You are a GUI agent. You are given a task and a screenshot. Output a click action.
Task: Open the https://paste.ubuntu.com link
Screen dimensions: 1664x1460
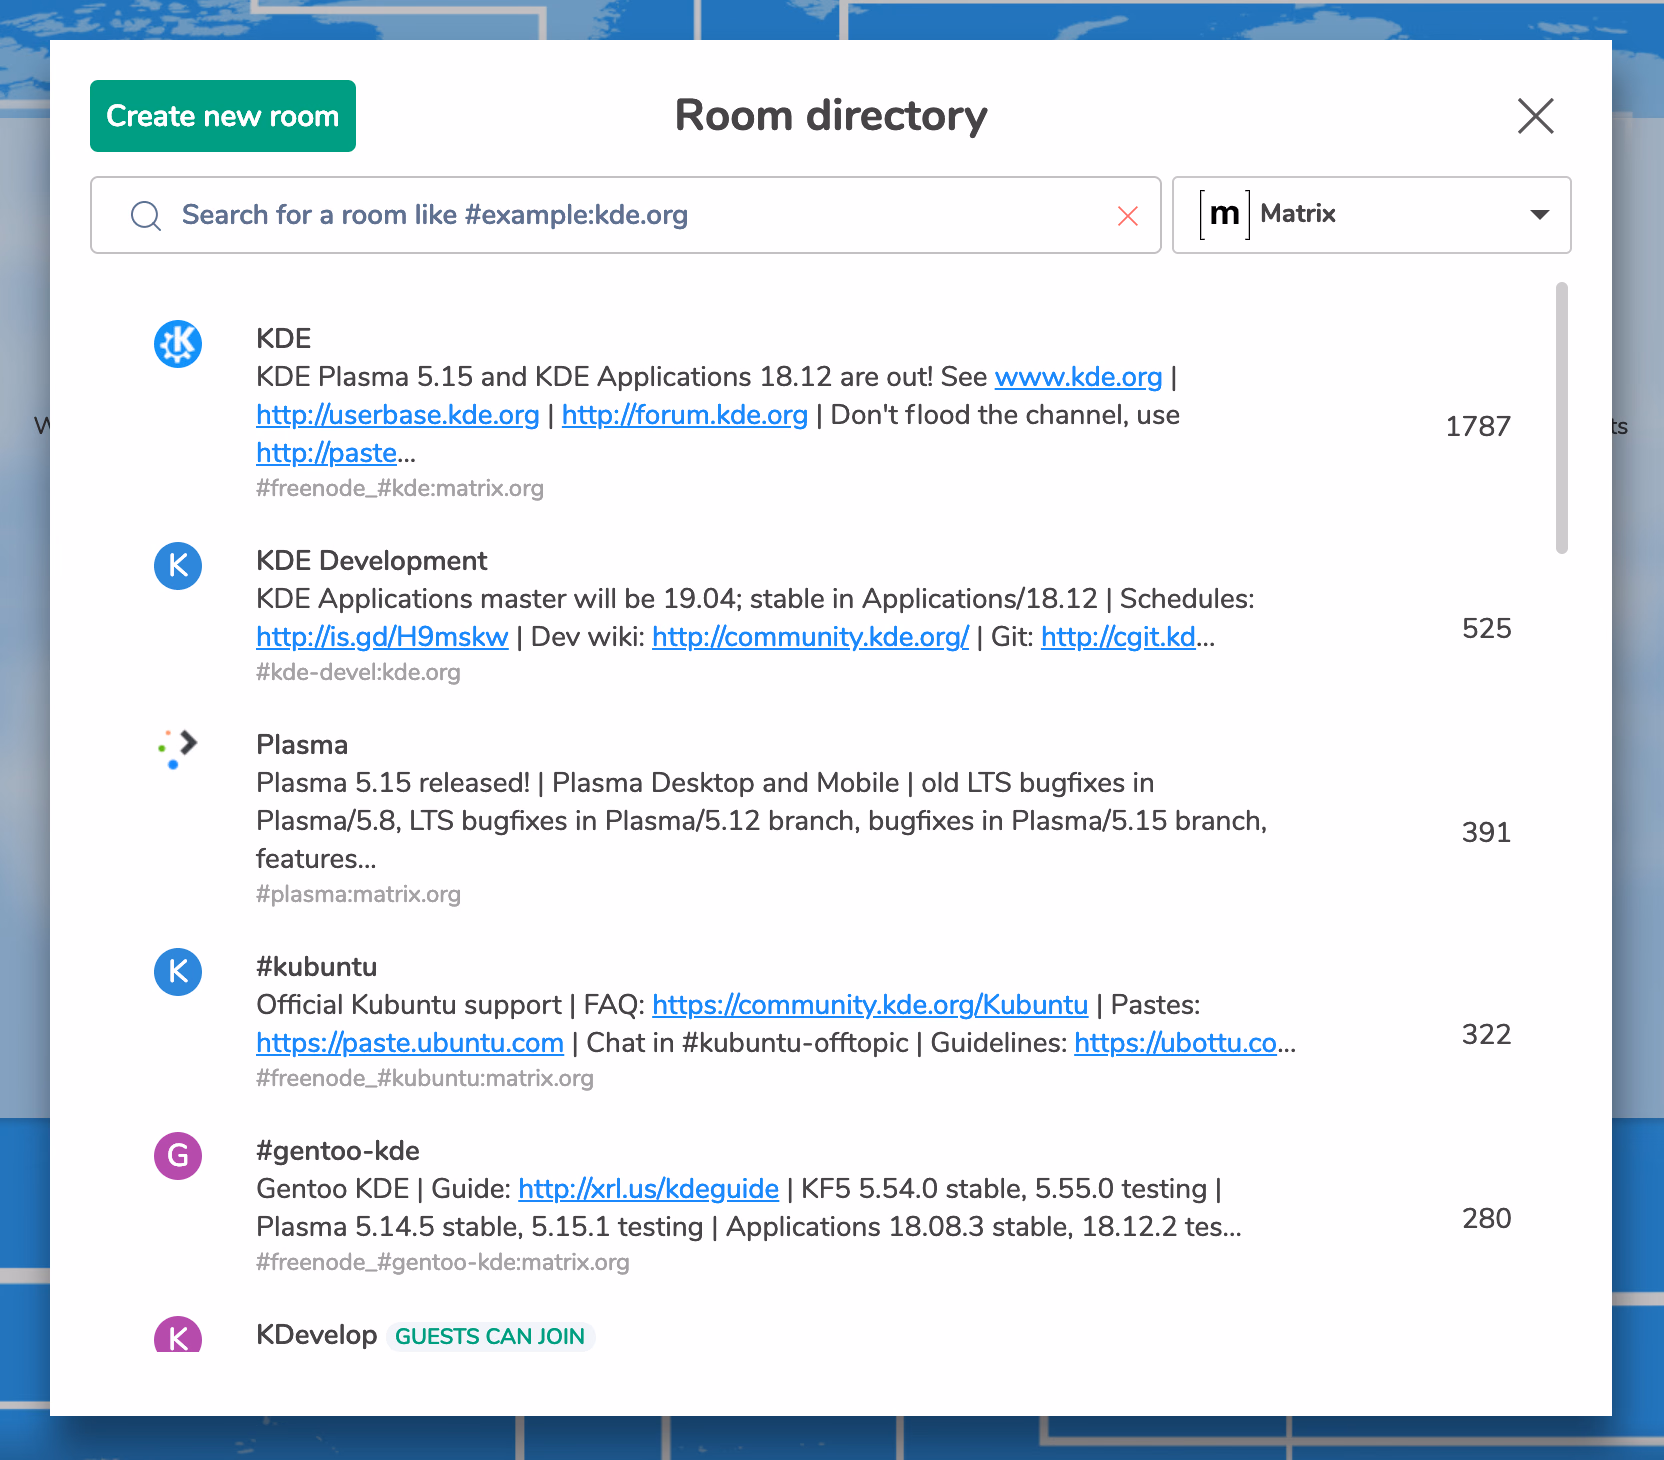coord(410,1043)
